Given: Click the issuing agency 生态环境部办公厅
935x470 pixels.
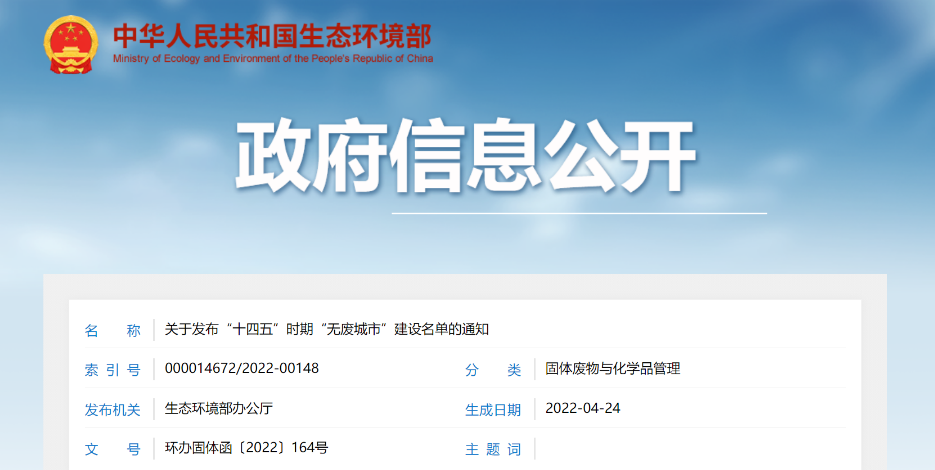Looking at the screenshot, I should [218, 408].
